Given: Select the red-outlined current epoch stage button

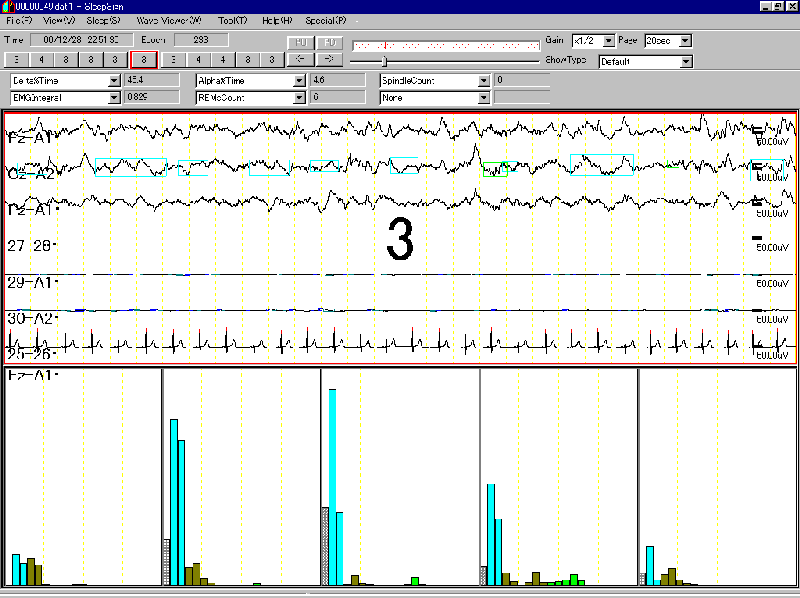Looking at the screenshot, I should 144,60.
